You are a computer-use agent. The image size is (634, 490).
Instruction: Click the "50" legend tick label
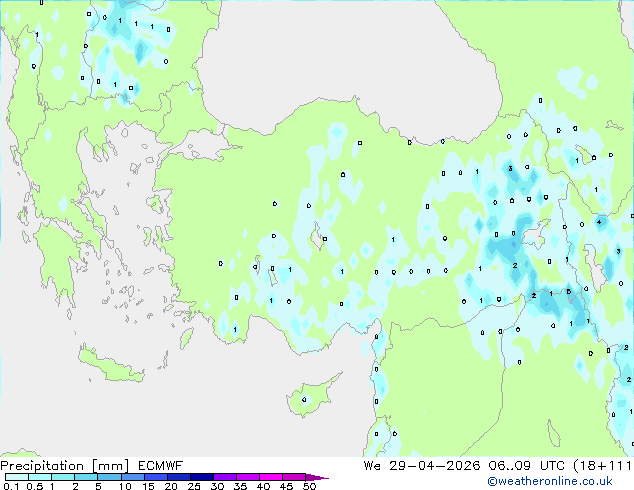point(309,486)
